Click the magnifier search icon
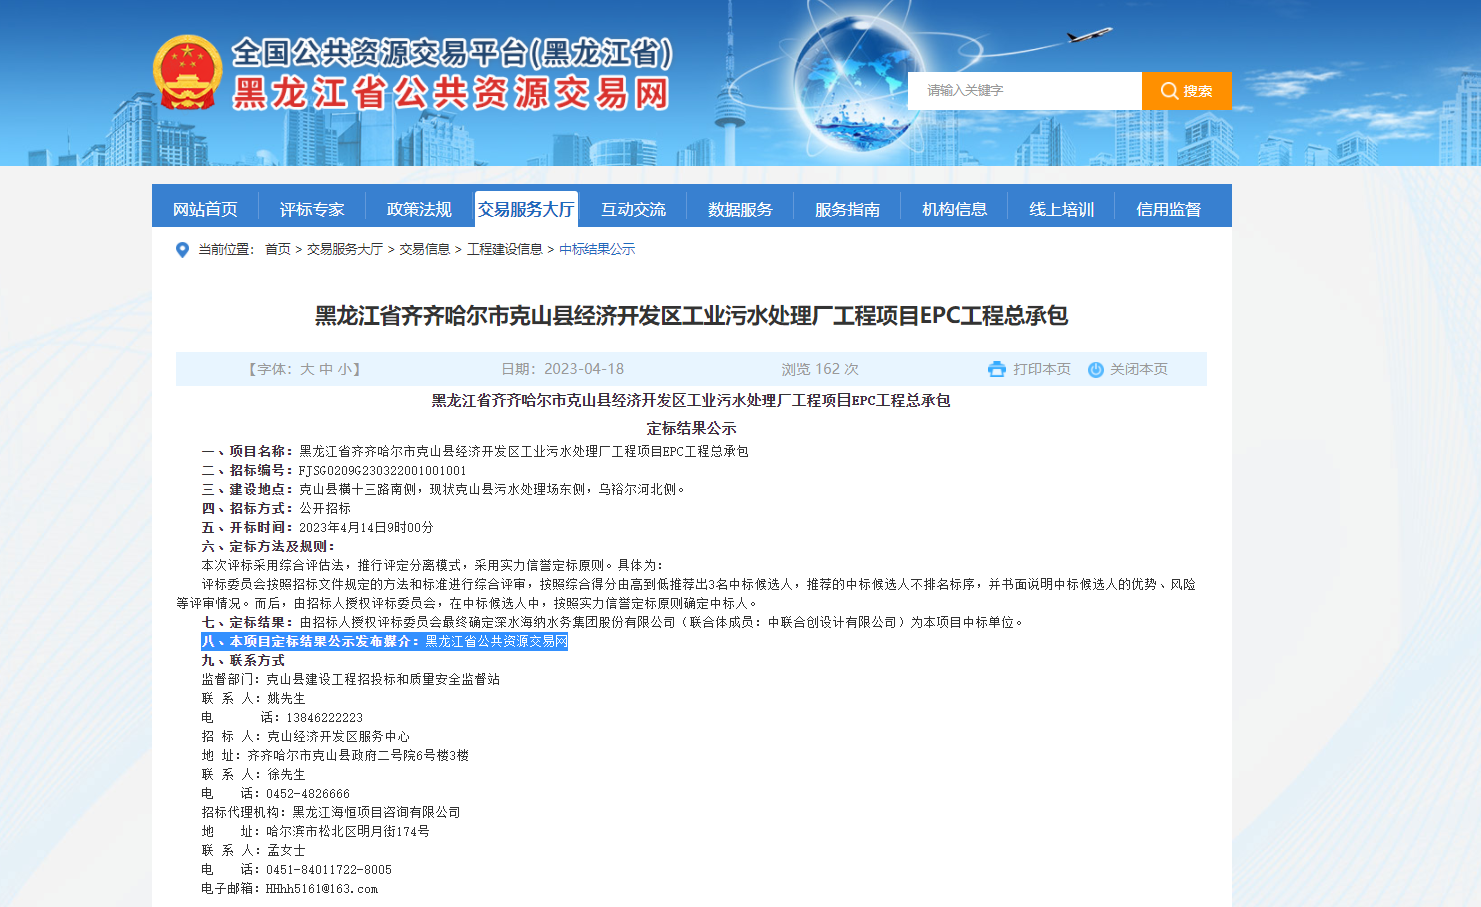This screenshot has width=1481, height=907. (1169, 90)
